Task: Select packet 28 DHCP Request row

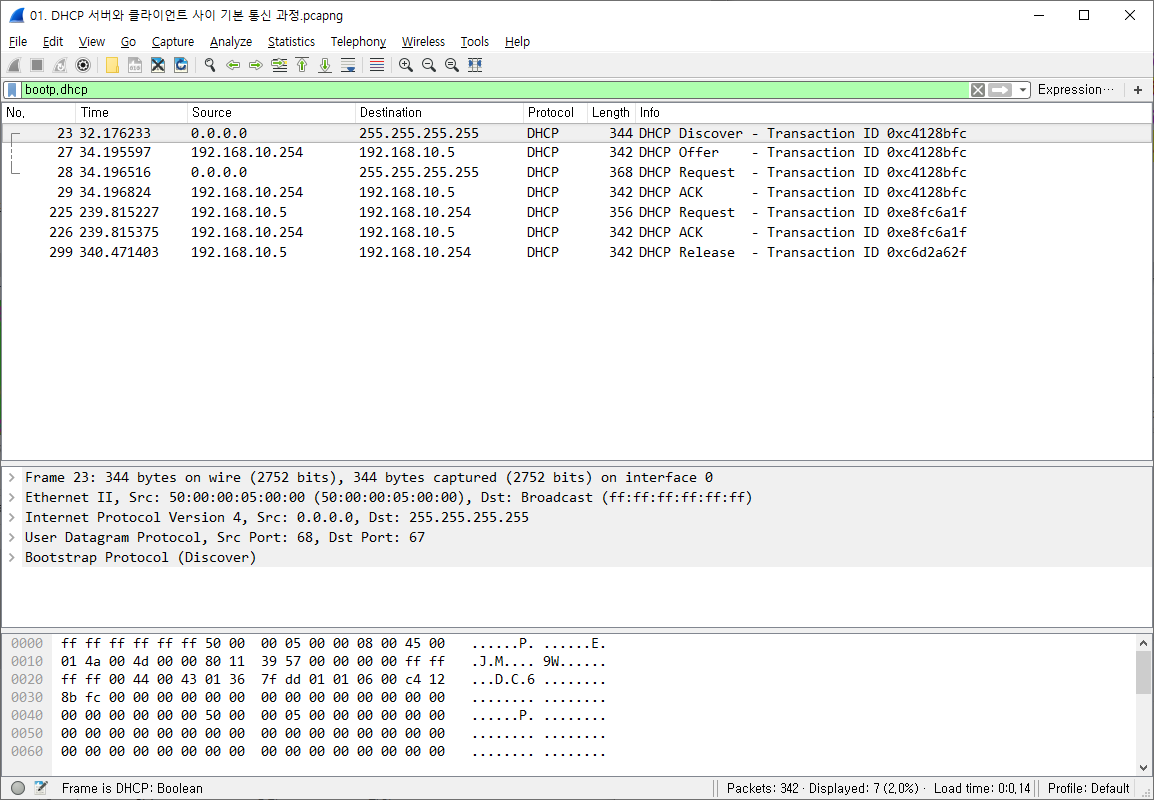Action: [577, 172]
